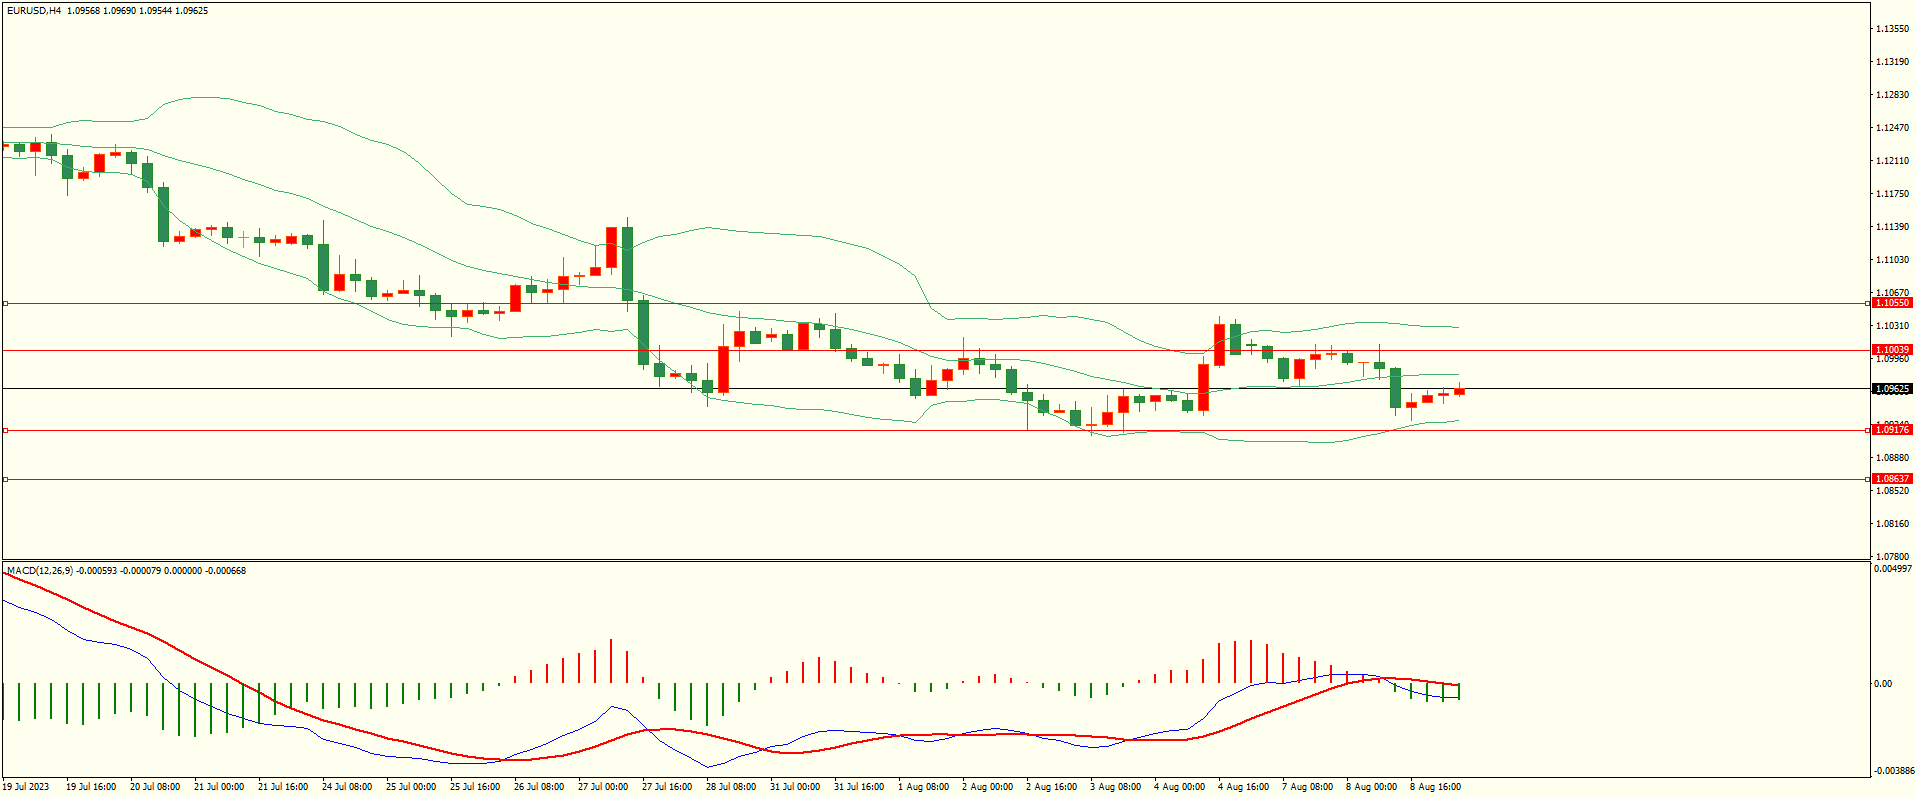Click the MACD scale minimum value -0.003886
Viewport: 1916px width, 798px height.
[x=1893, y=771]
